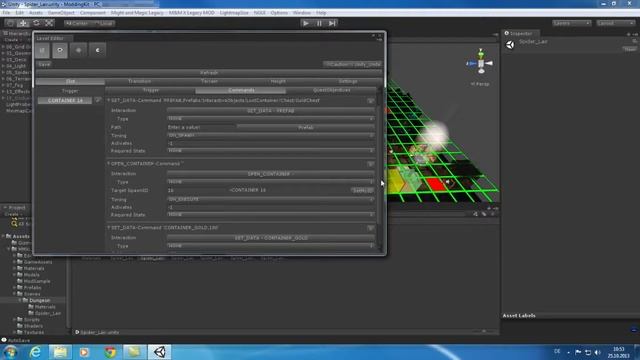640x360 pixels.
Task: Remove OPEN_CONTAINER command via corner button
Action: (370, 164)
